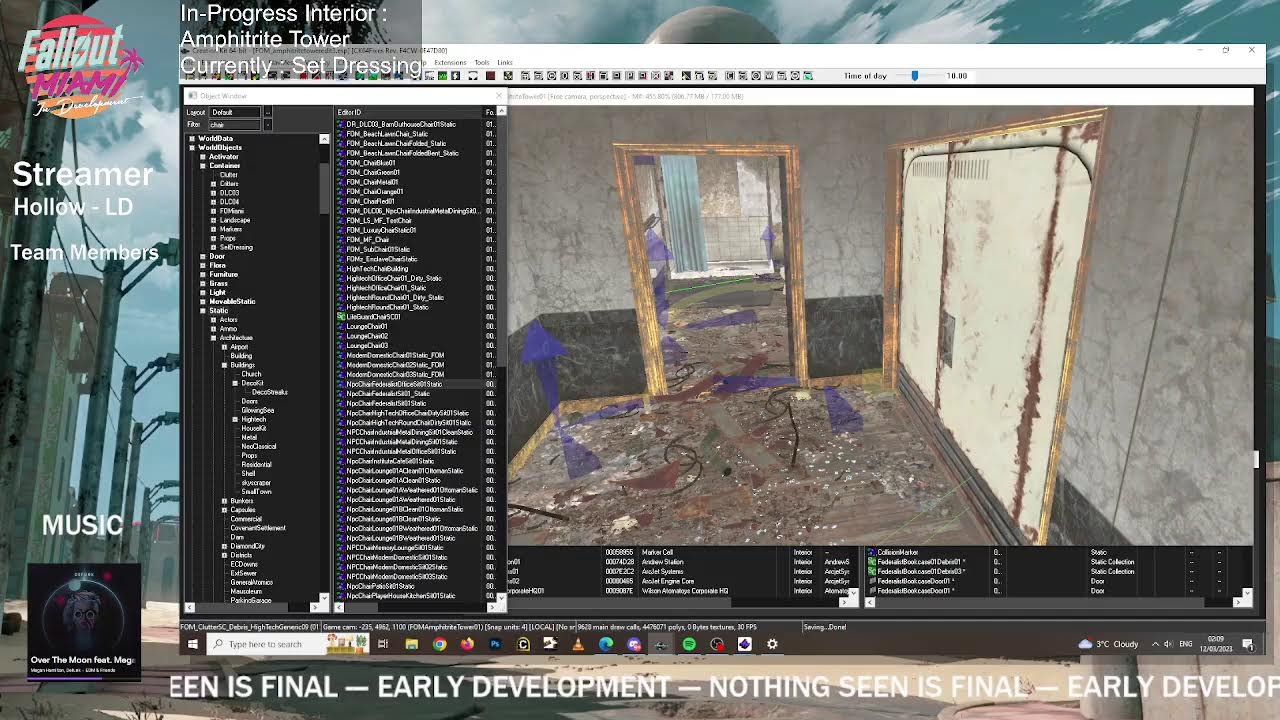Open the Windows Start menu
The width and height of the screenshot is (1280, 720).
[192, 644]
